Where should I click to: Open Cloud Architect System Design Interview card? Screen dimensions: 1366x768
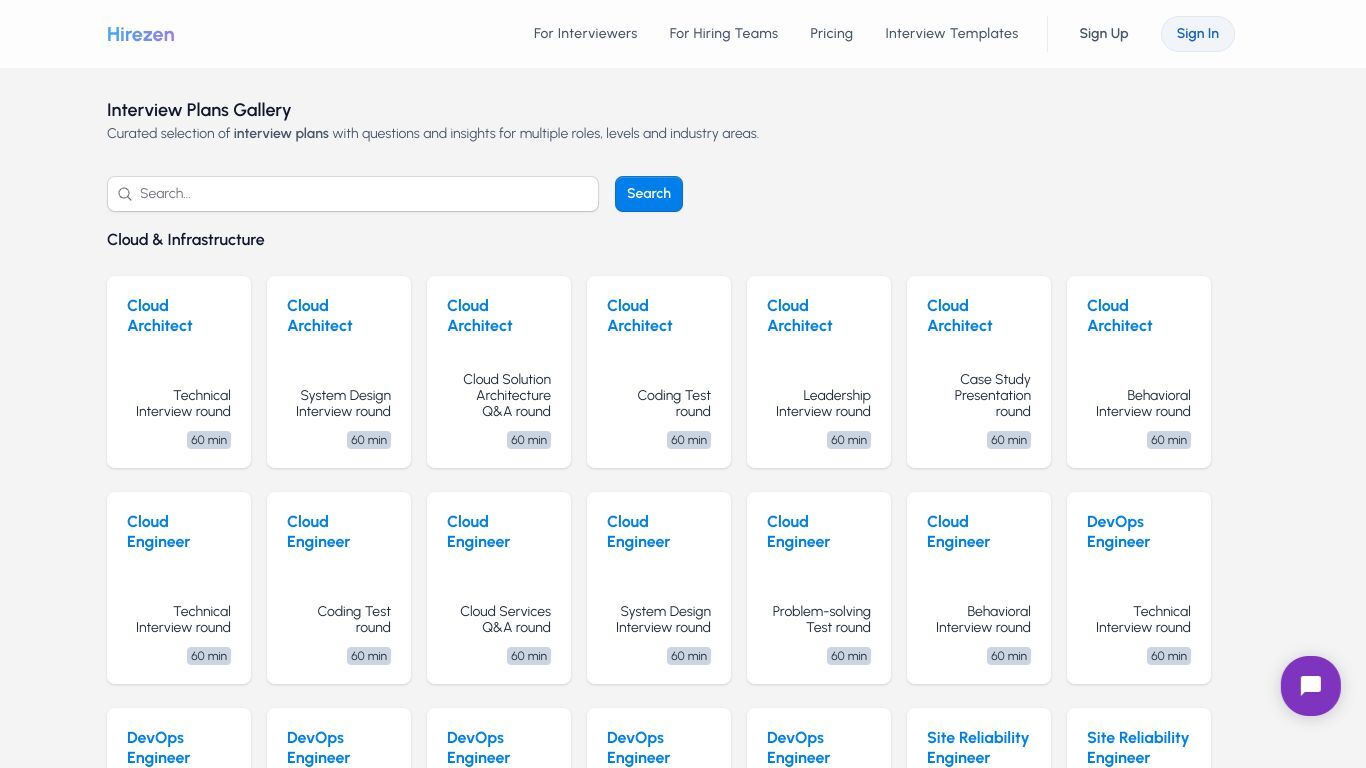[339, 372]
